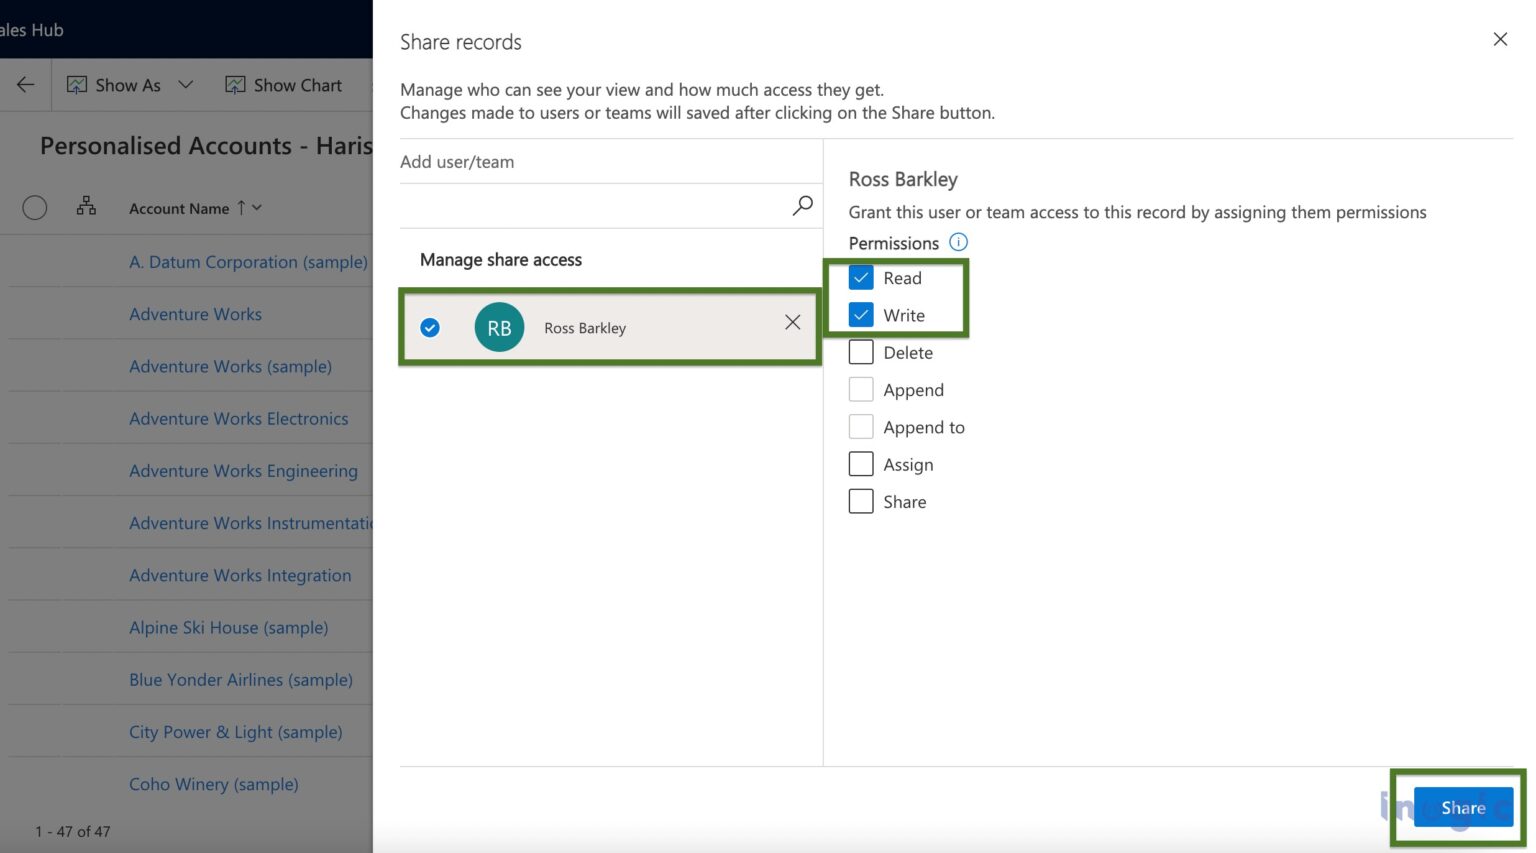Click the back arrow above the account list
This screenshot has height=853, width=1536.
click(x=25, y=84)
